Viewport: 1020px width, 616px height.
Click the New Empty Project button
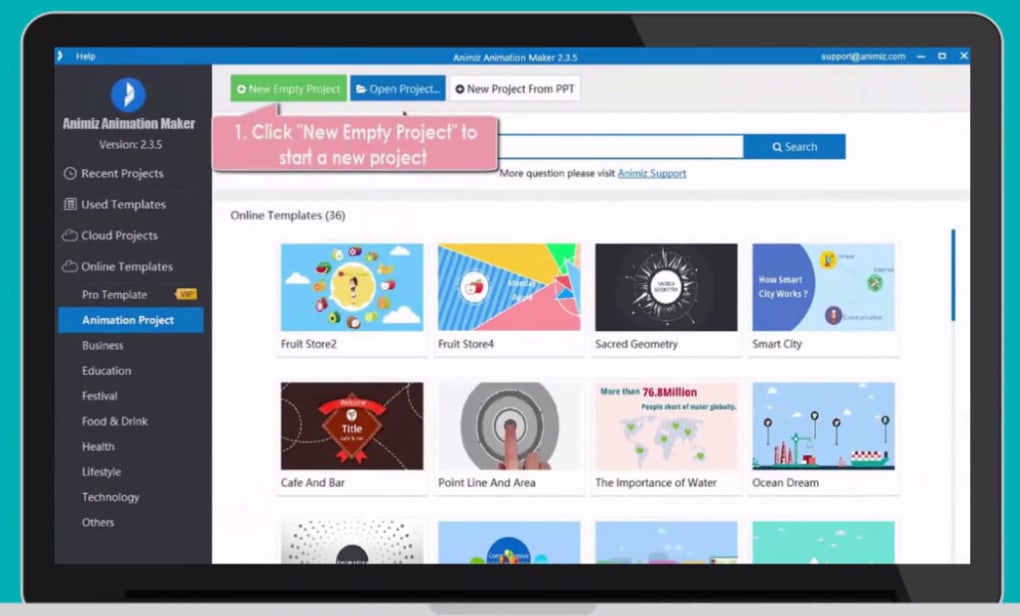pos(288,89)
